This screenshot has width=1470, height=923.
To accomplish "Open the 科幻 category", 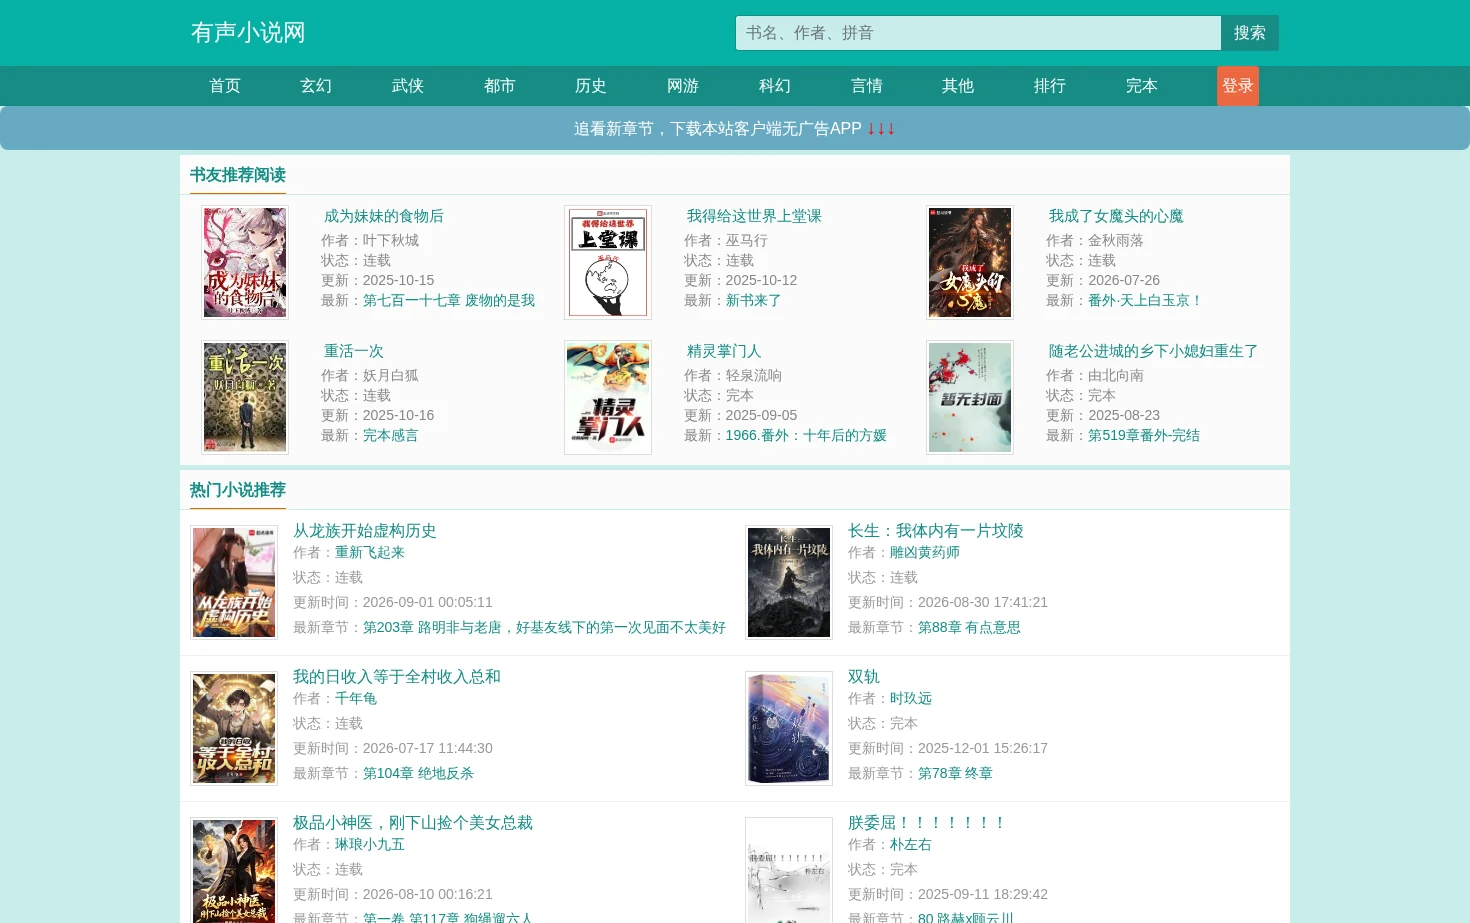I will coord(775,86).
